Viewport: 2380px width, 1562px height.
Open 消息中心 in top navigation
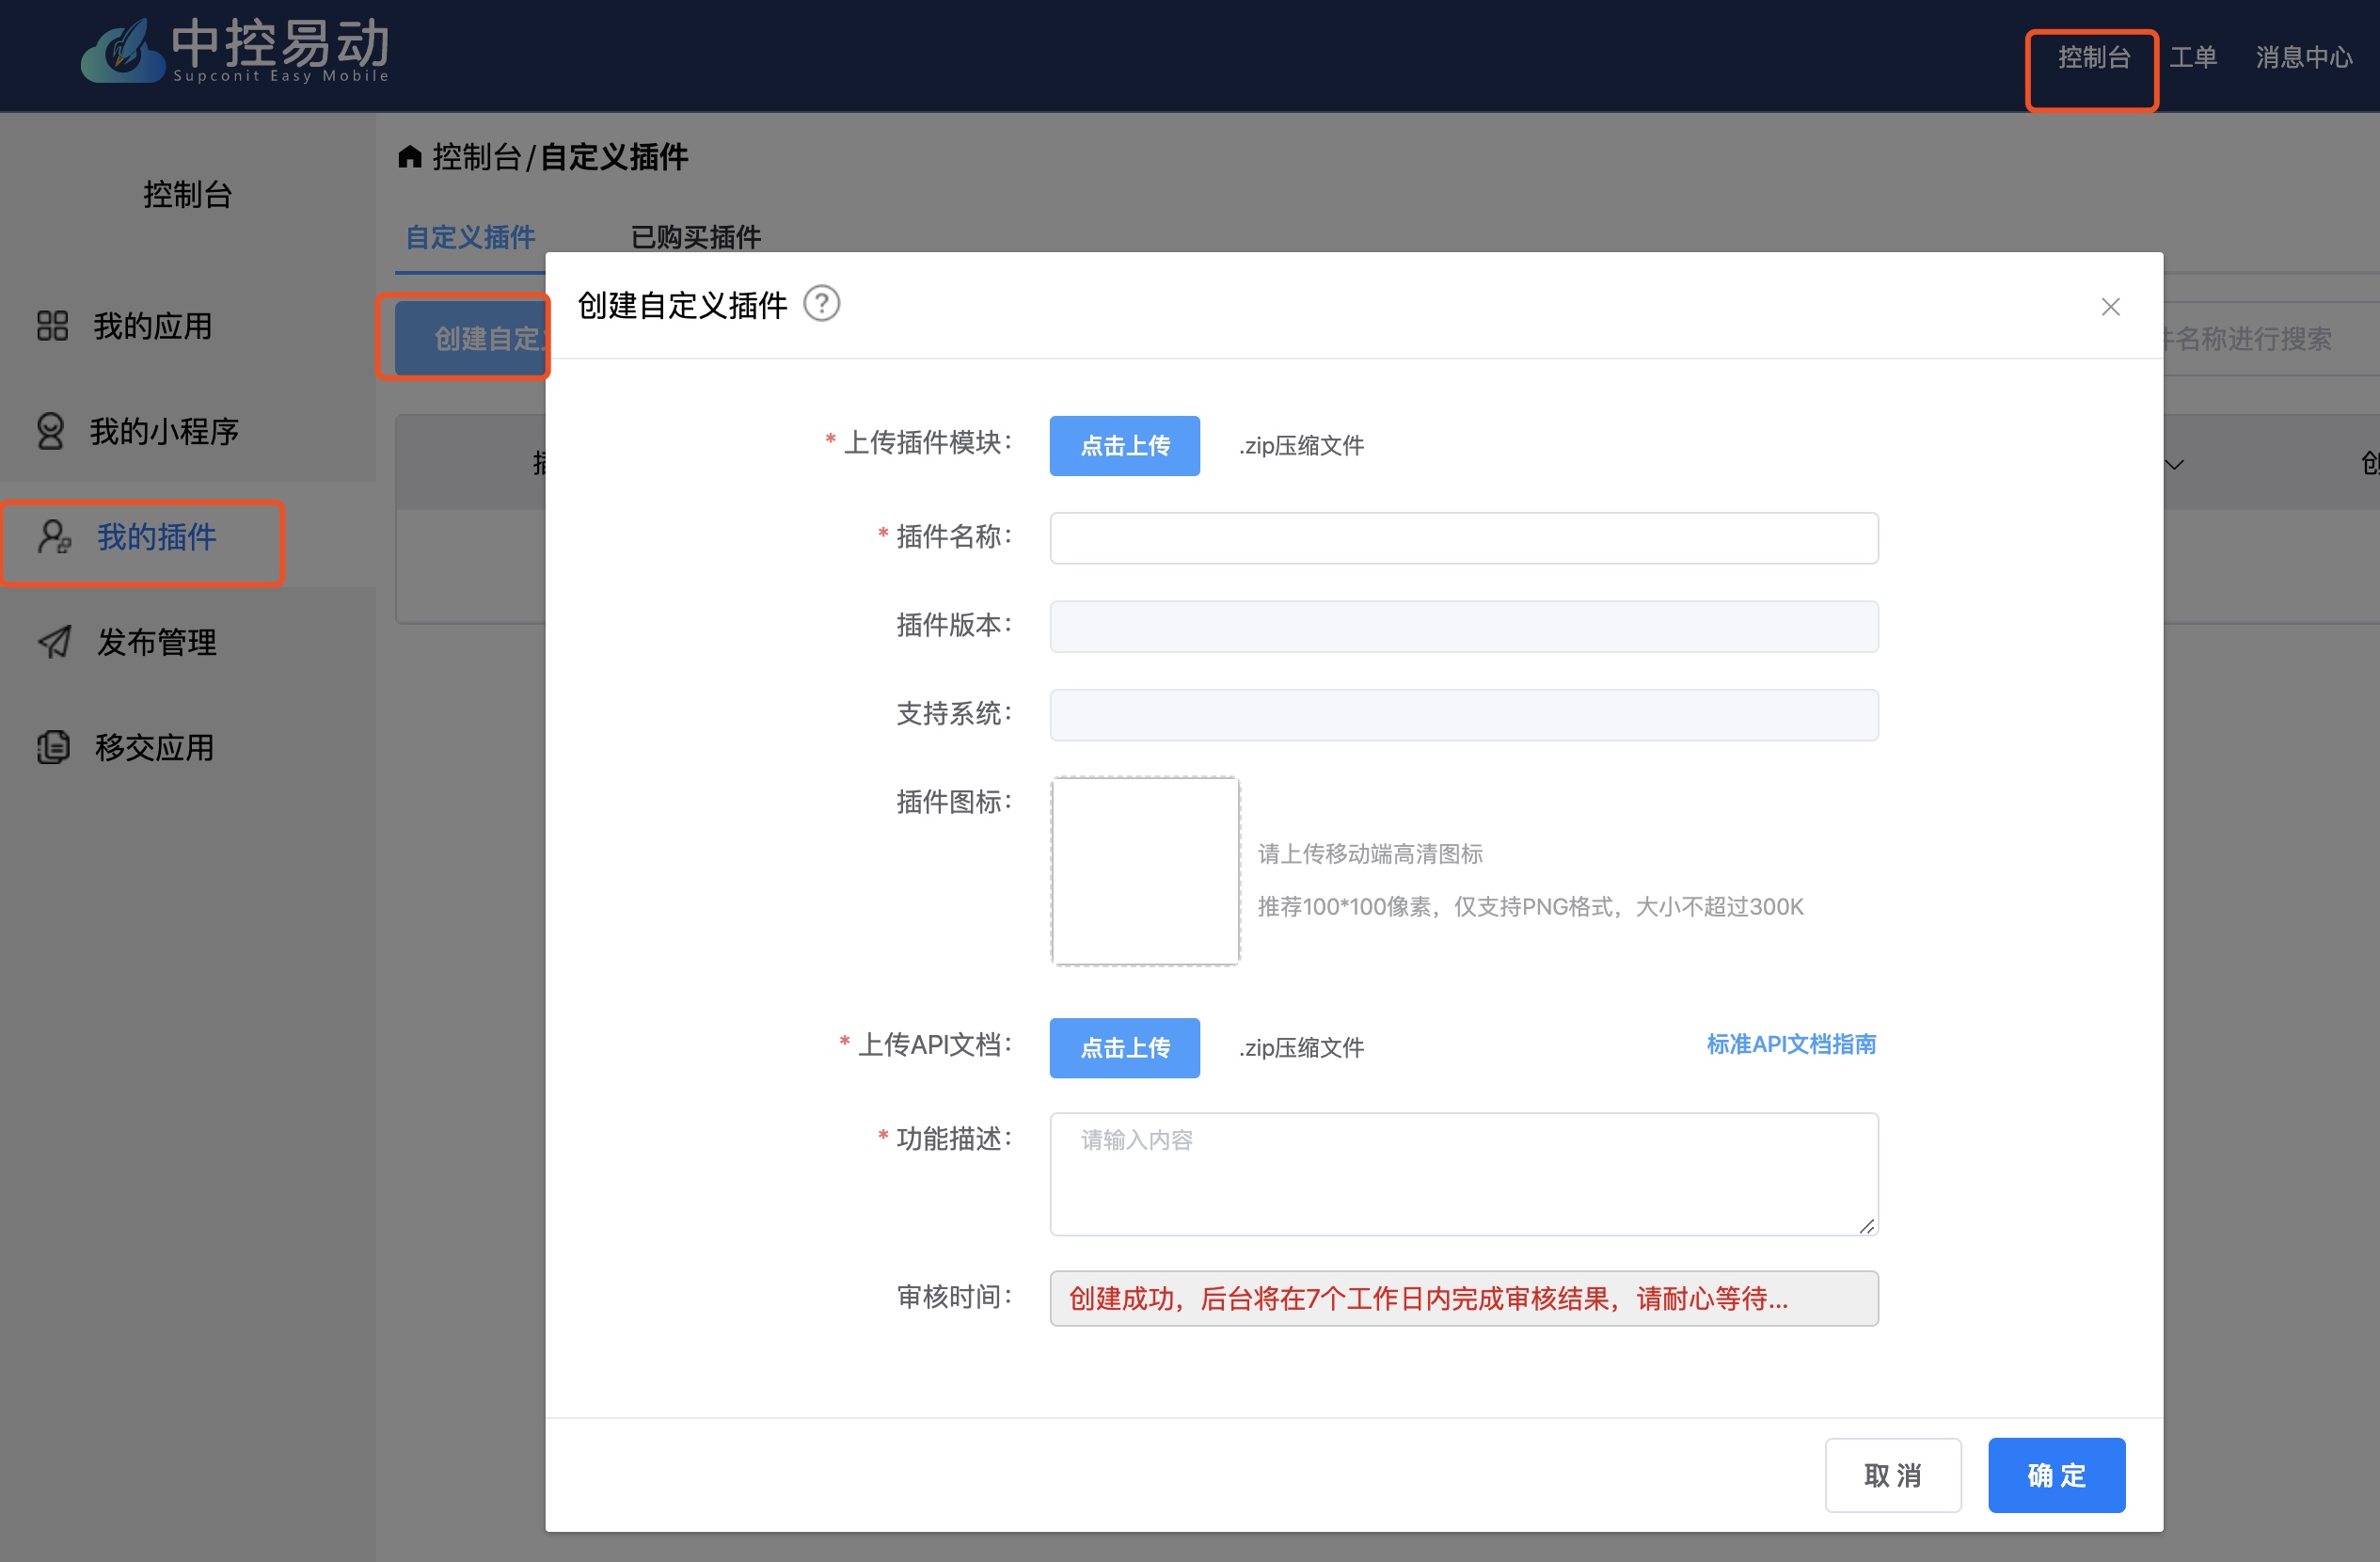tap(2303, 57)
